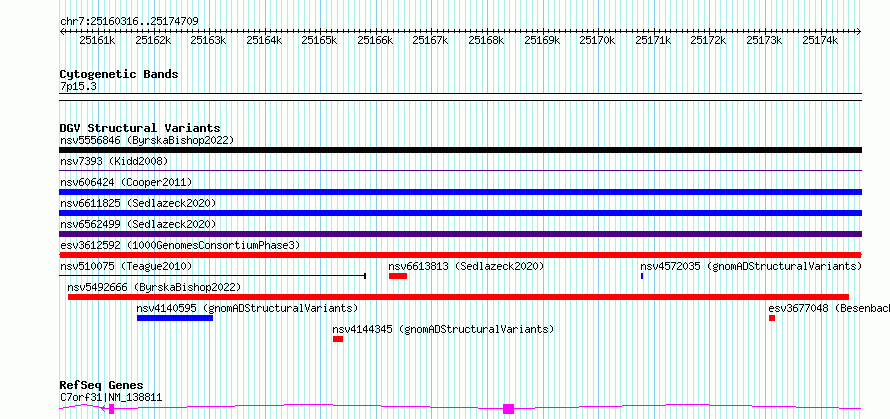Viewport: 890px width, 419px height.
Task: Click the Cytogenetic Bands track title
Action: coord(119,74)
